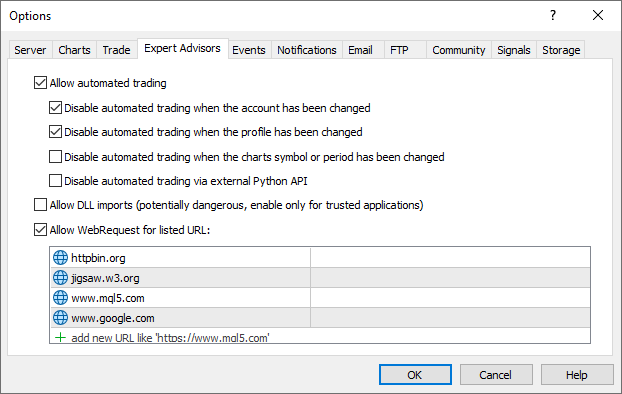Click the globe icon next to httpbin.org
Image resolution: width=622 pixels, height=394 pixels.
pyautogui.click(x=60, y=258)
